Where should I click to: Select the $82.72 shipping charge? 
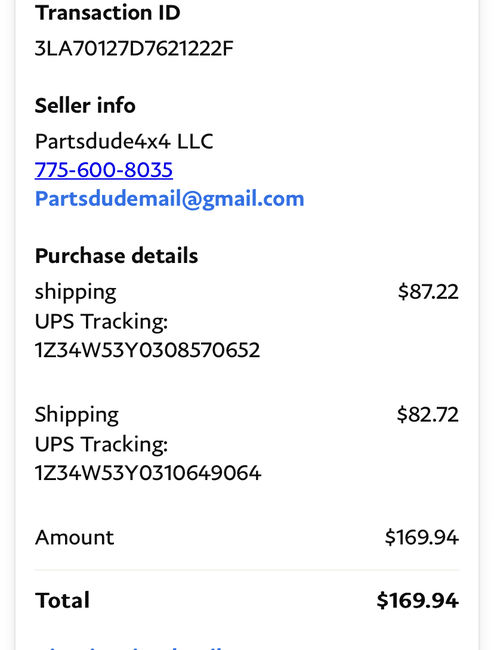click(x=428, y=415)
